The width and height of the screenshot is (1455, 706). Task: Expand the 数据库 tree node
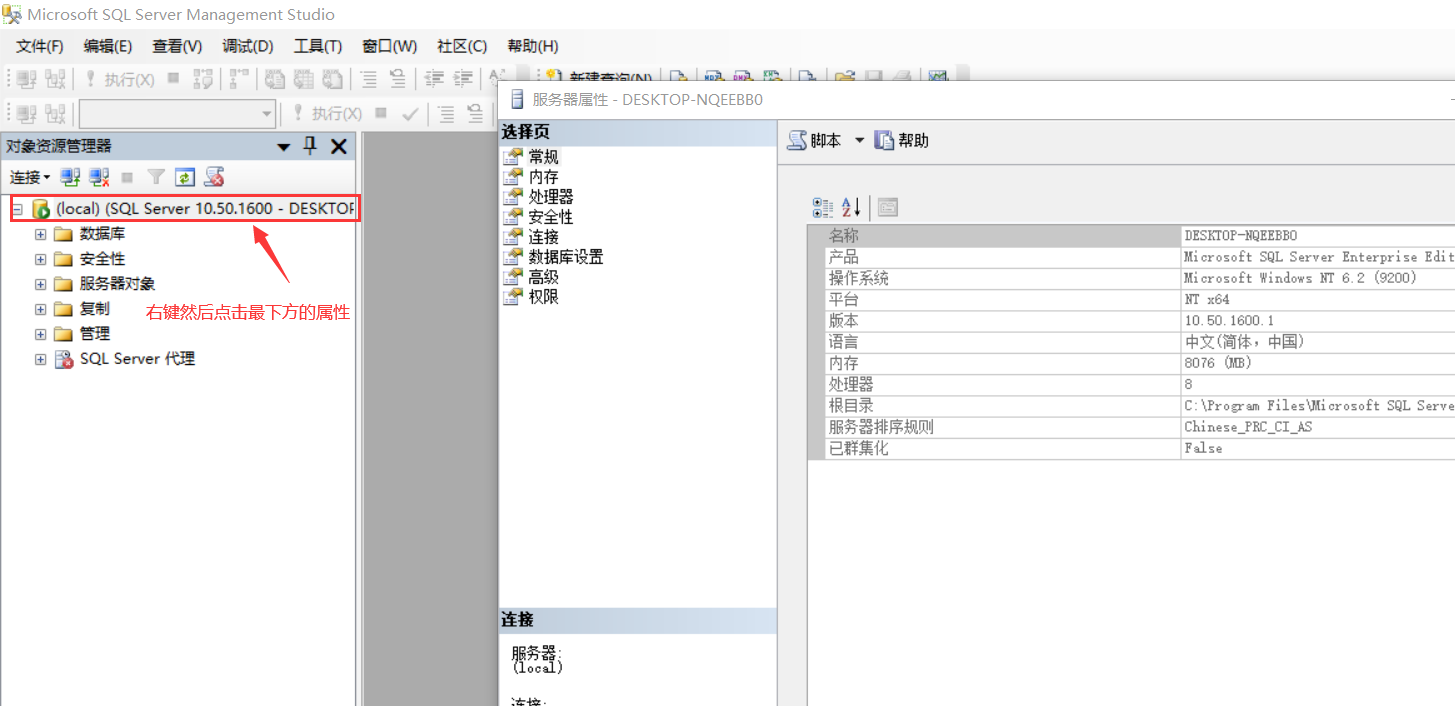[40, 233]
